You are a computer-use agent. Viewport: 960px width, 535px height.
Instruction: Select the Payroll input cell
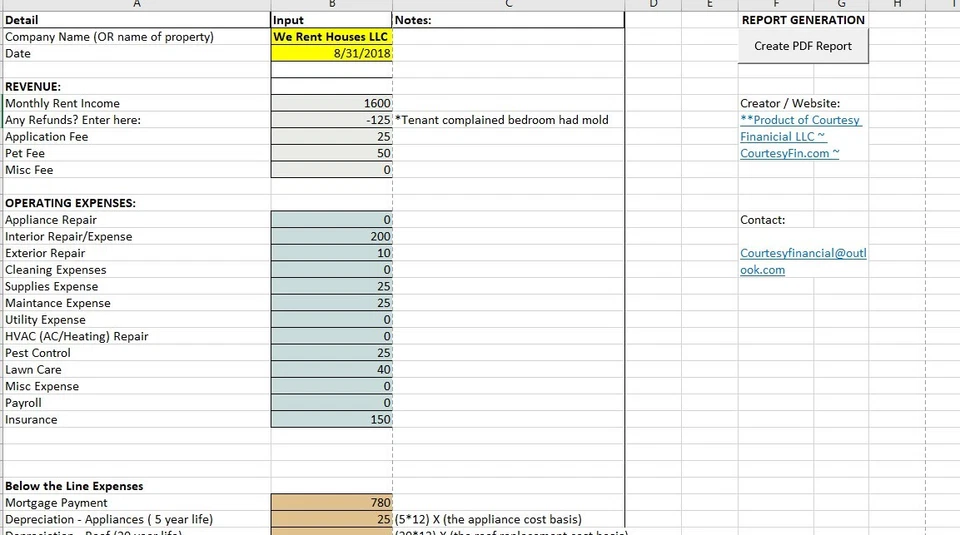(331, 403)
